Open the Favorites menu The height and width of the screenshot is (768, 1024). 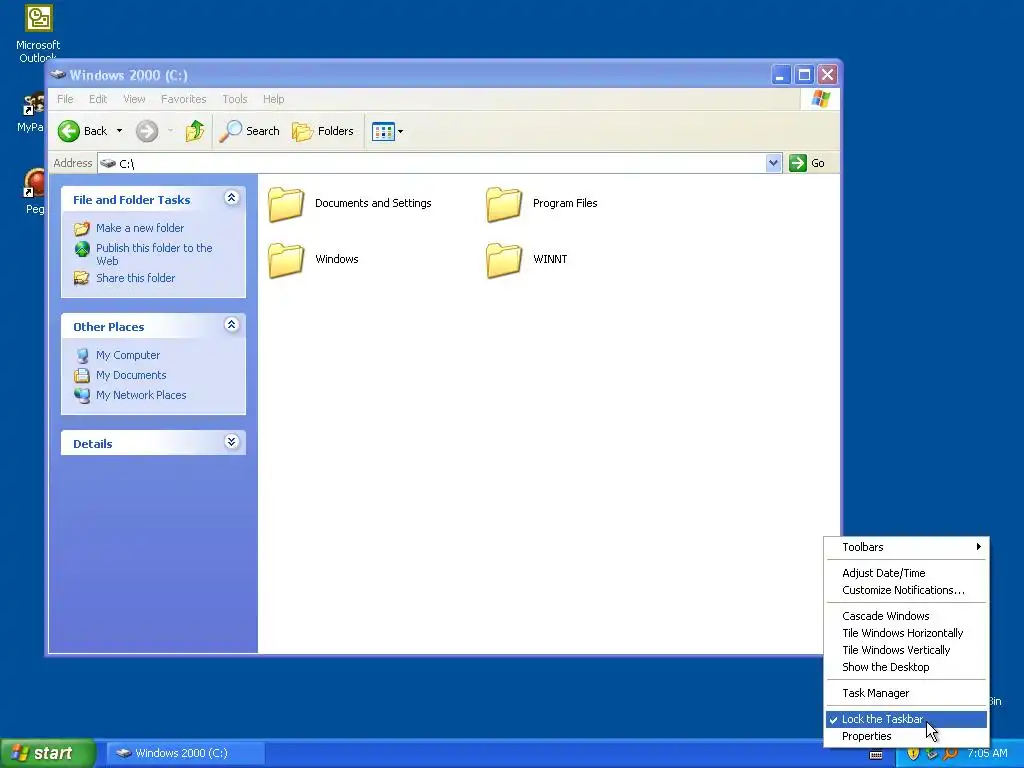(184, 99)
